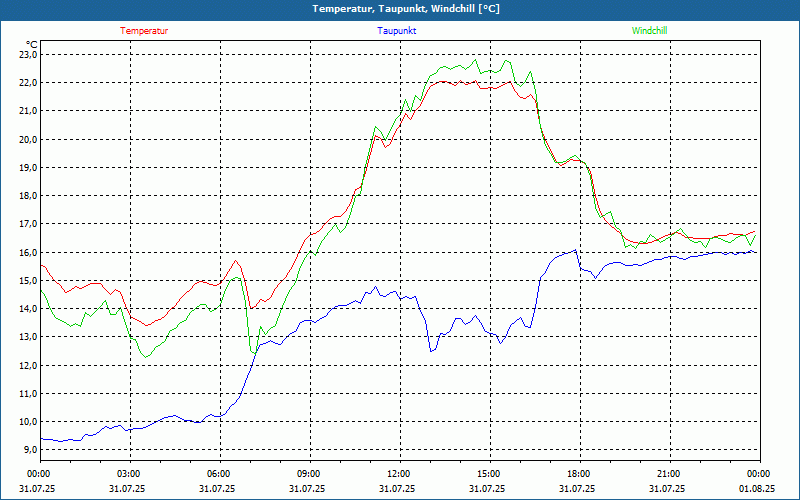Select the red Temperatur legend label
The width and height of the screenshot is (800, 500).
[x=144, y=31]
